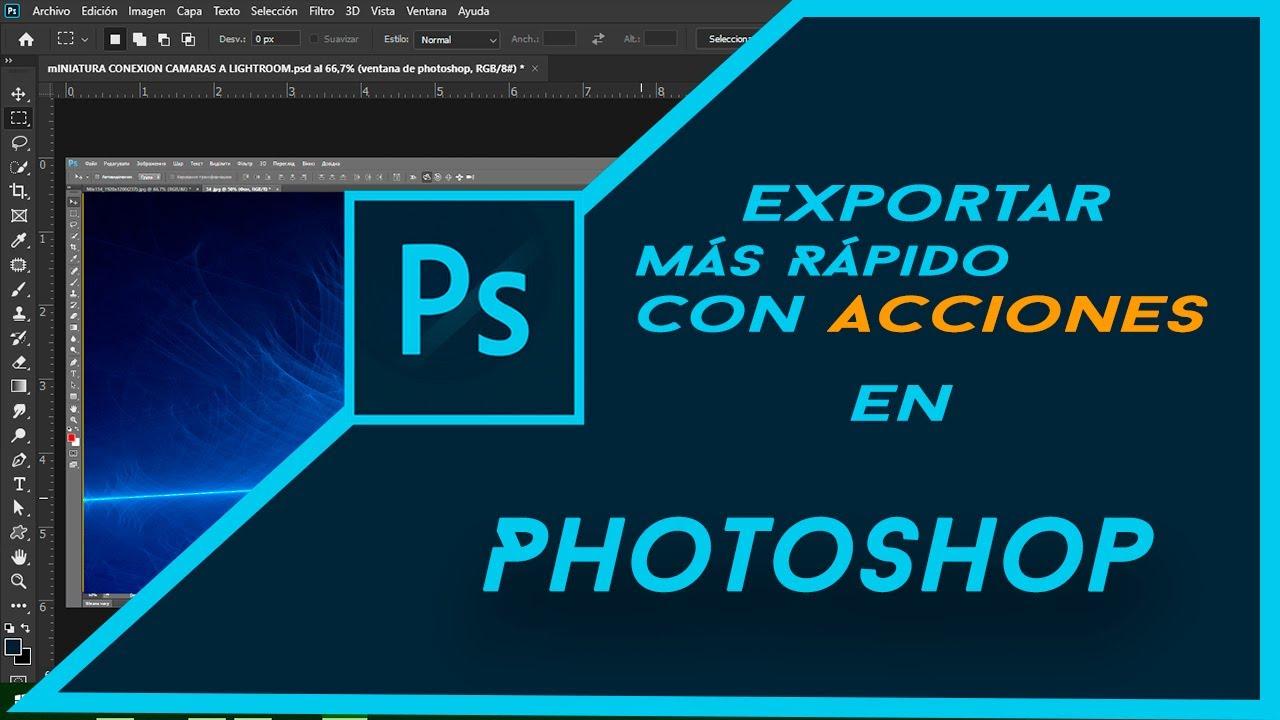Choose the Intersect with selection mode
The width and height of the screenshot is (1280, 720).
point(188,39)
